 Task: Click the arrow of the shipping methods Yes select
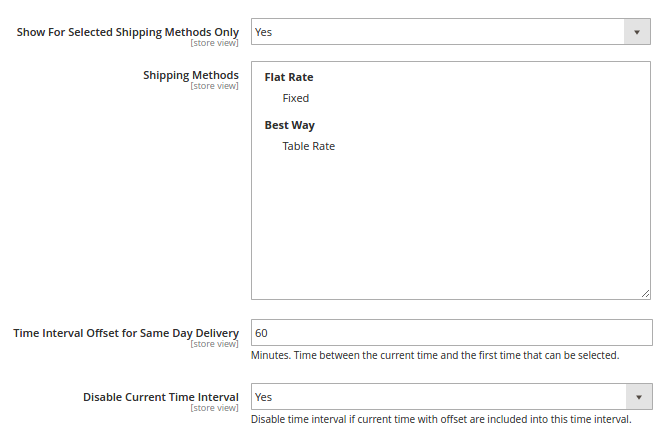639,32
